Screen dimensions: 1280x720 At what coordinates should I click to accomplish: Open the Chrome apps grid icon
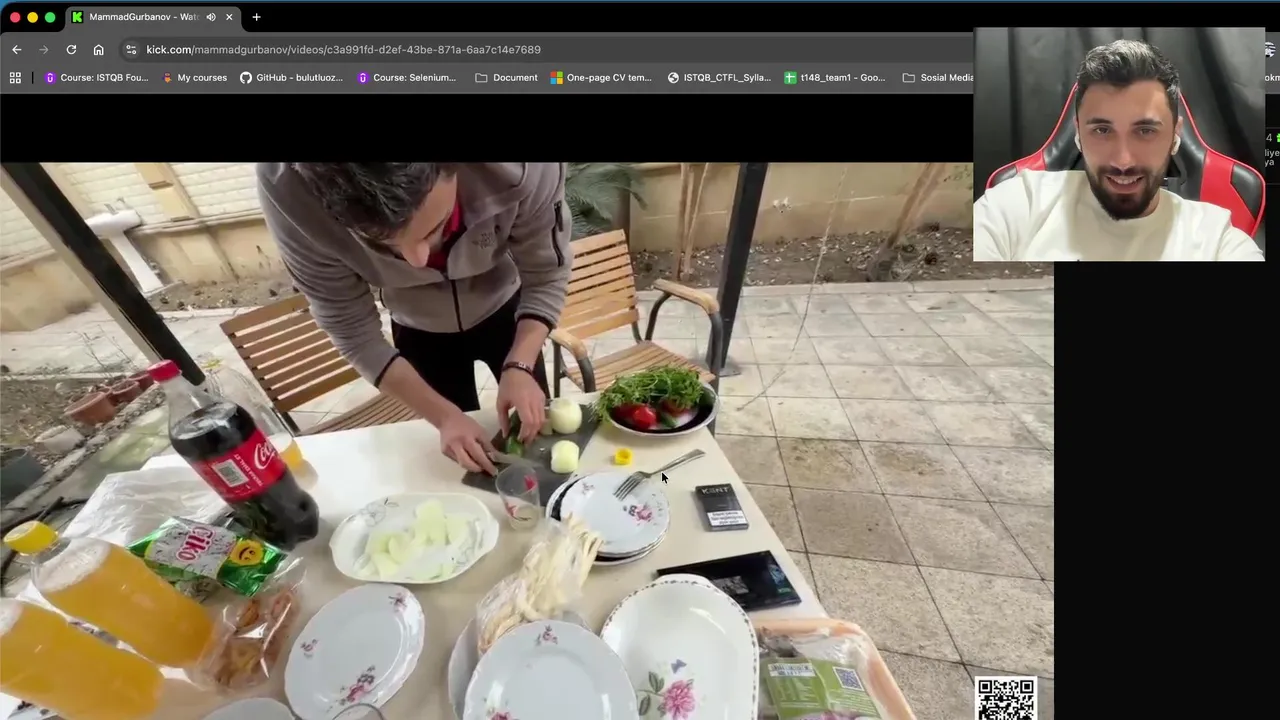pos(15,77)
